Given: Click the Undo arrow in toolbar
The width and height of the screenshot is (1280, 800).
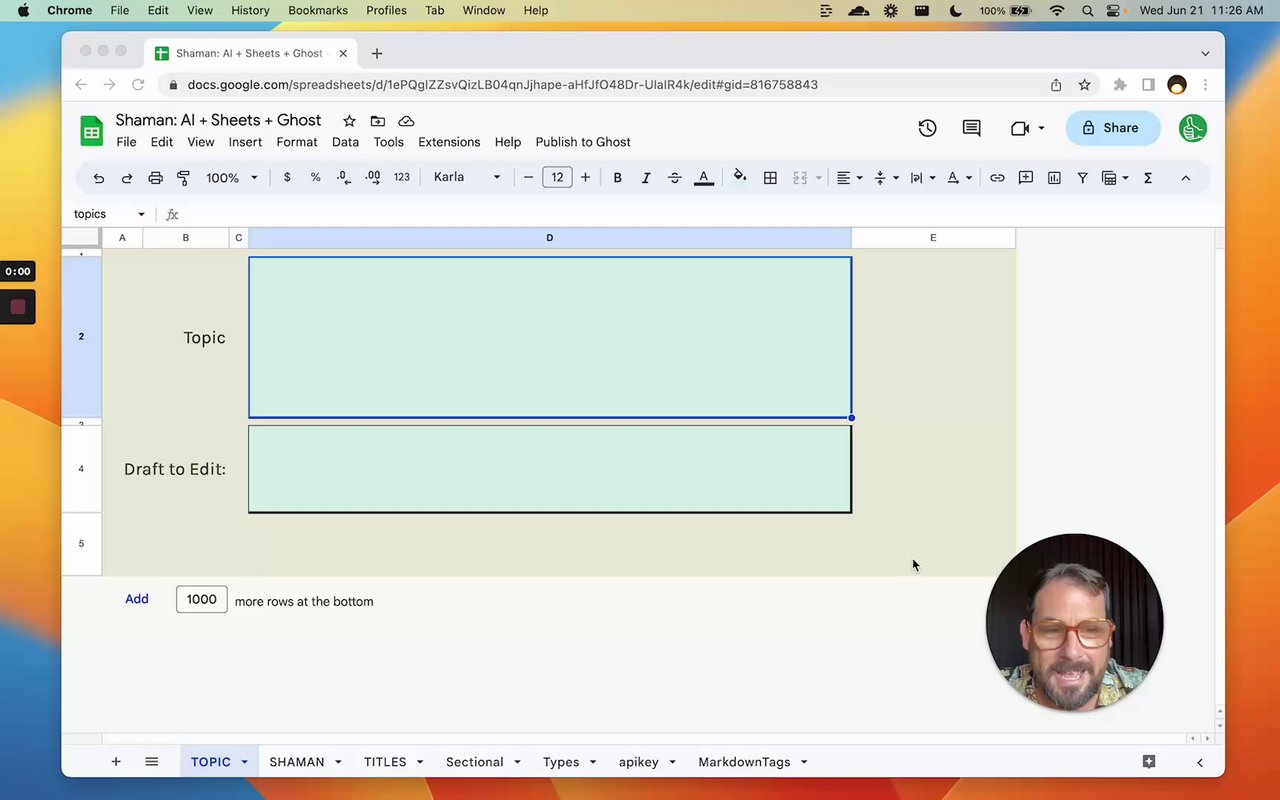Looking at the screenshot, I should tap(98, 178).
